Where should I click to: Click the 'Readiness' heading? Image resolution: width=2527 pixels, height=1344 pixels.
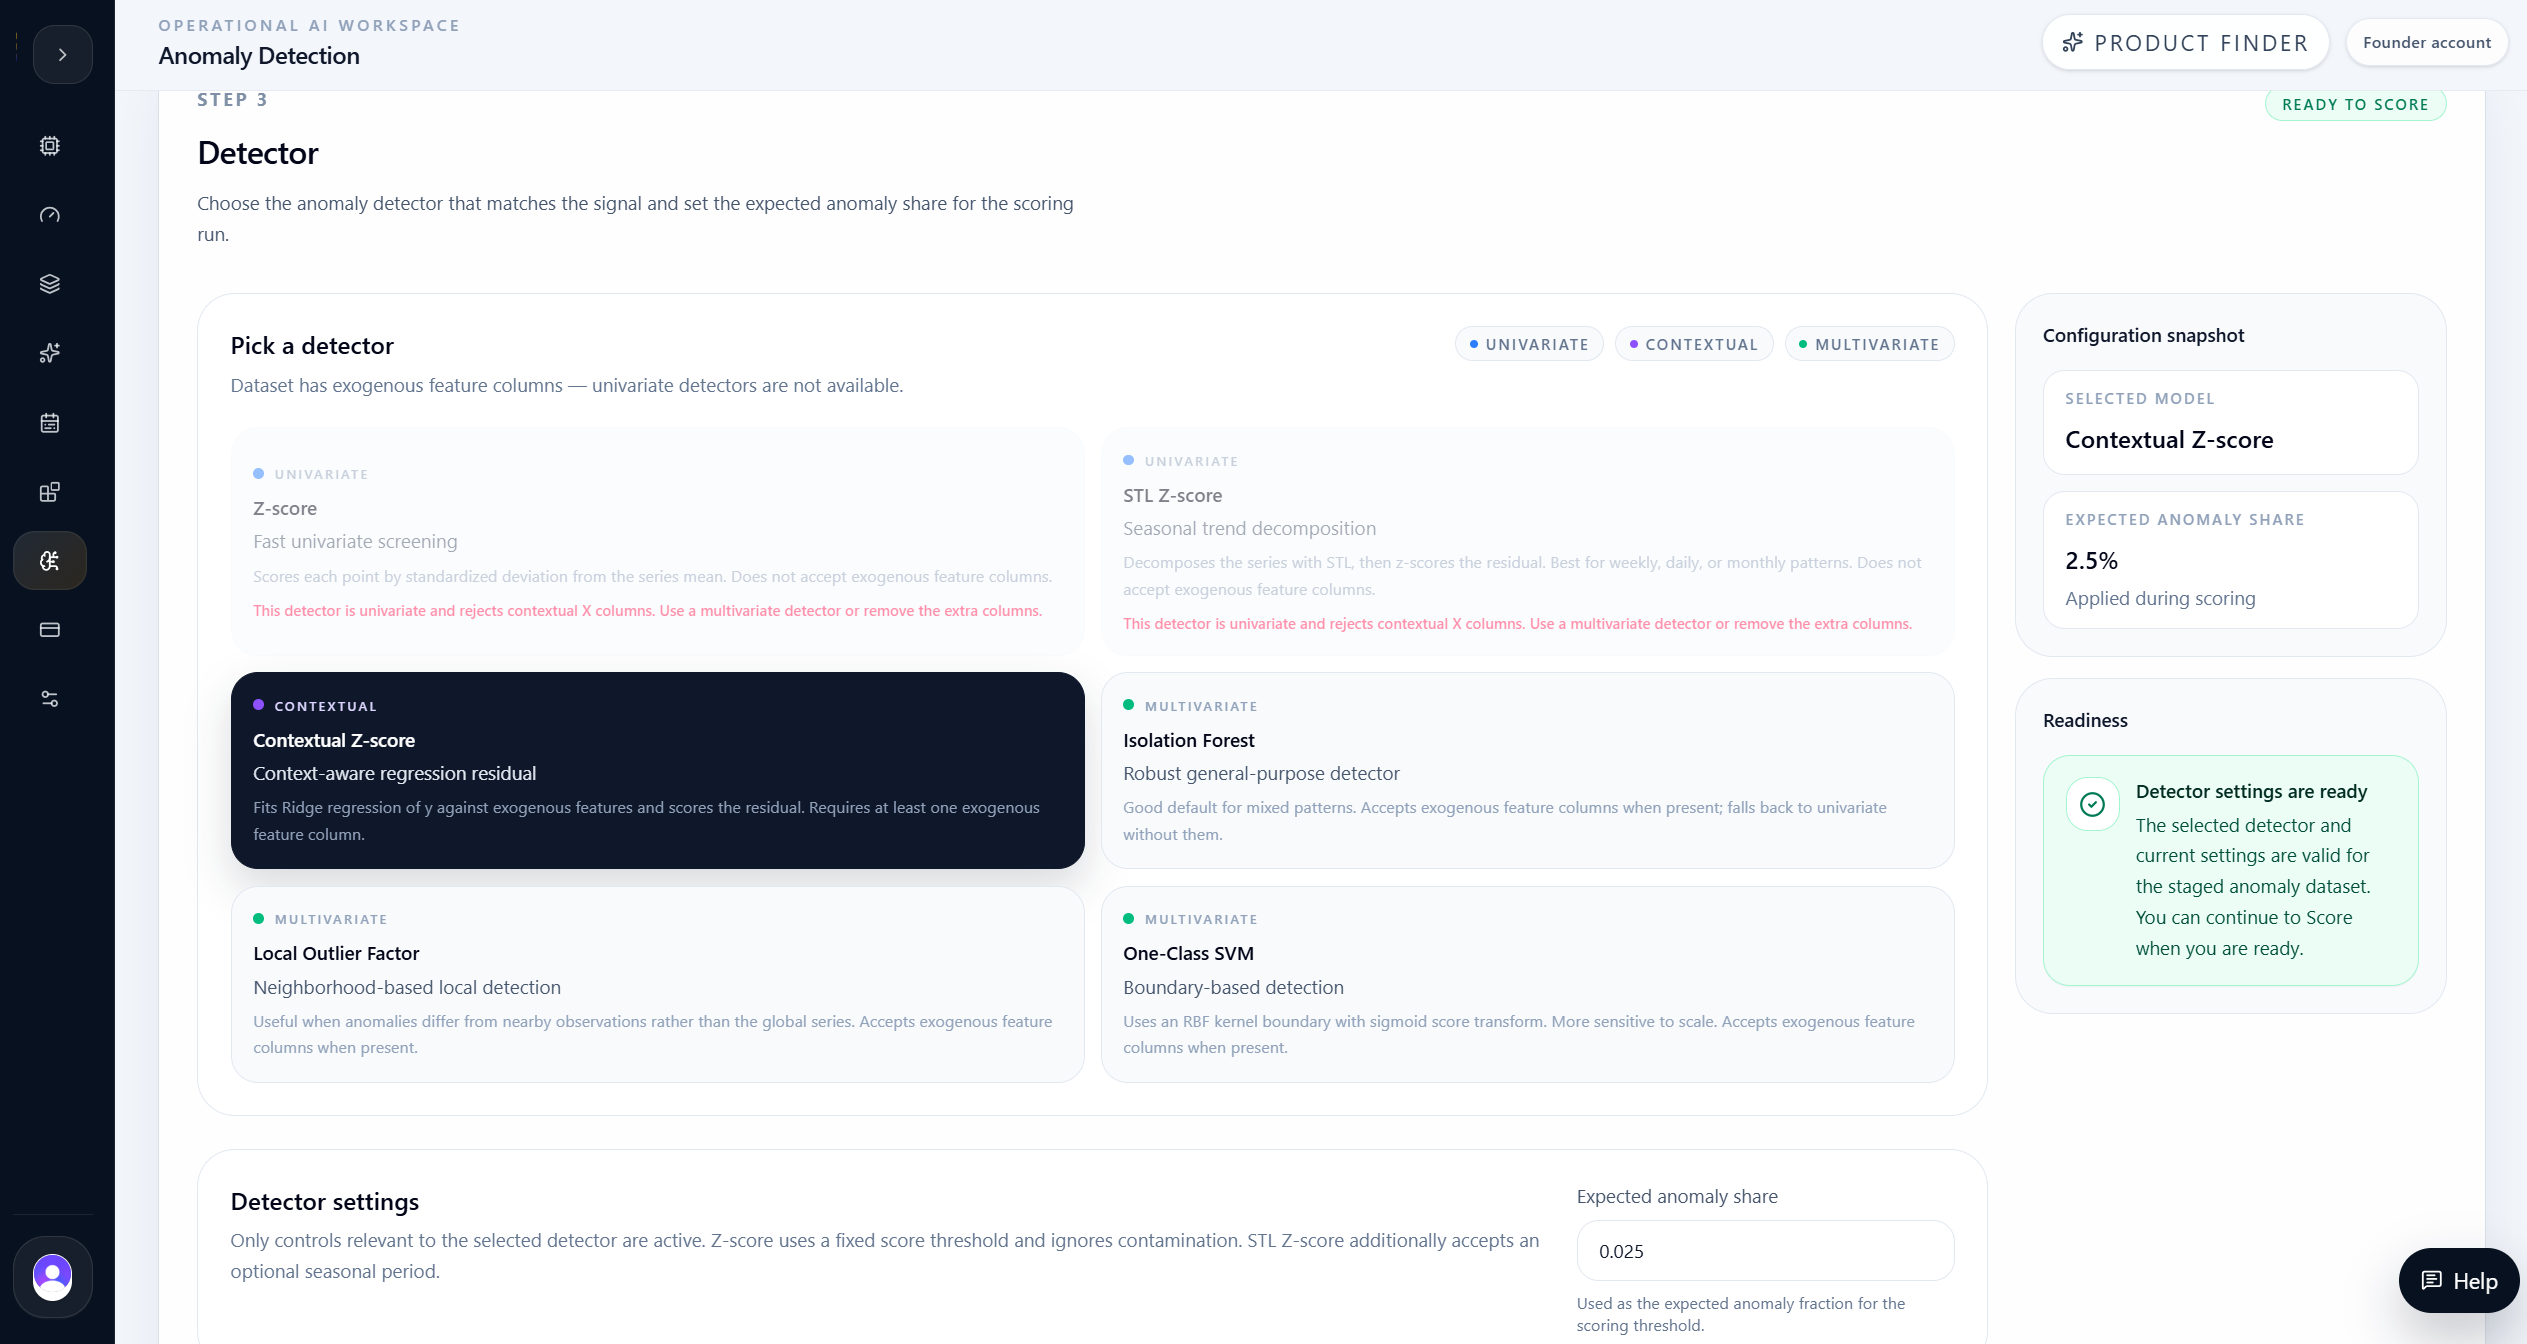coord(2085,721)
